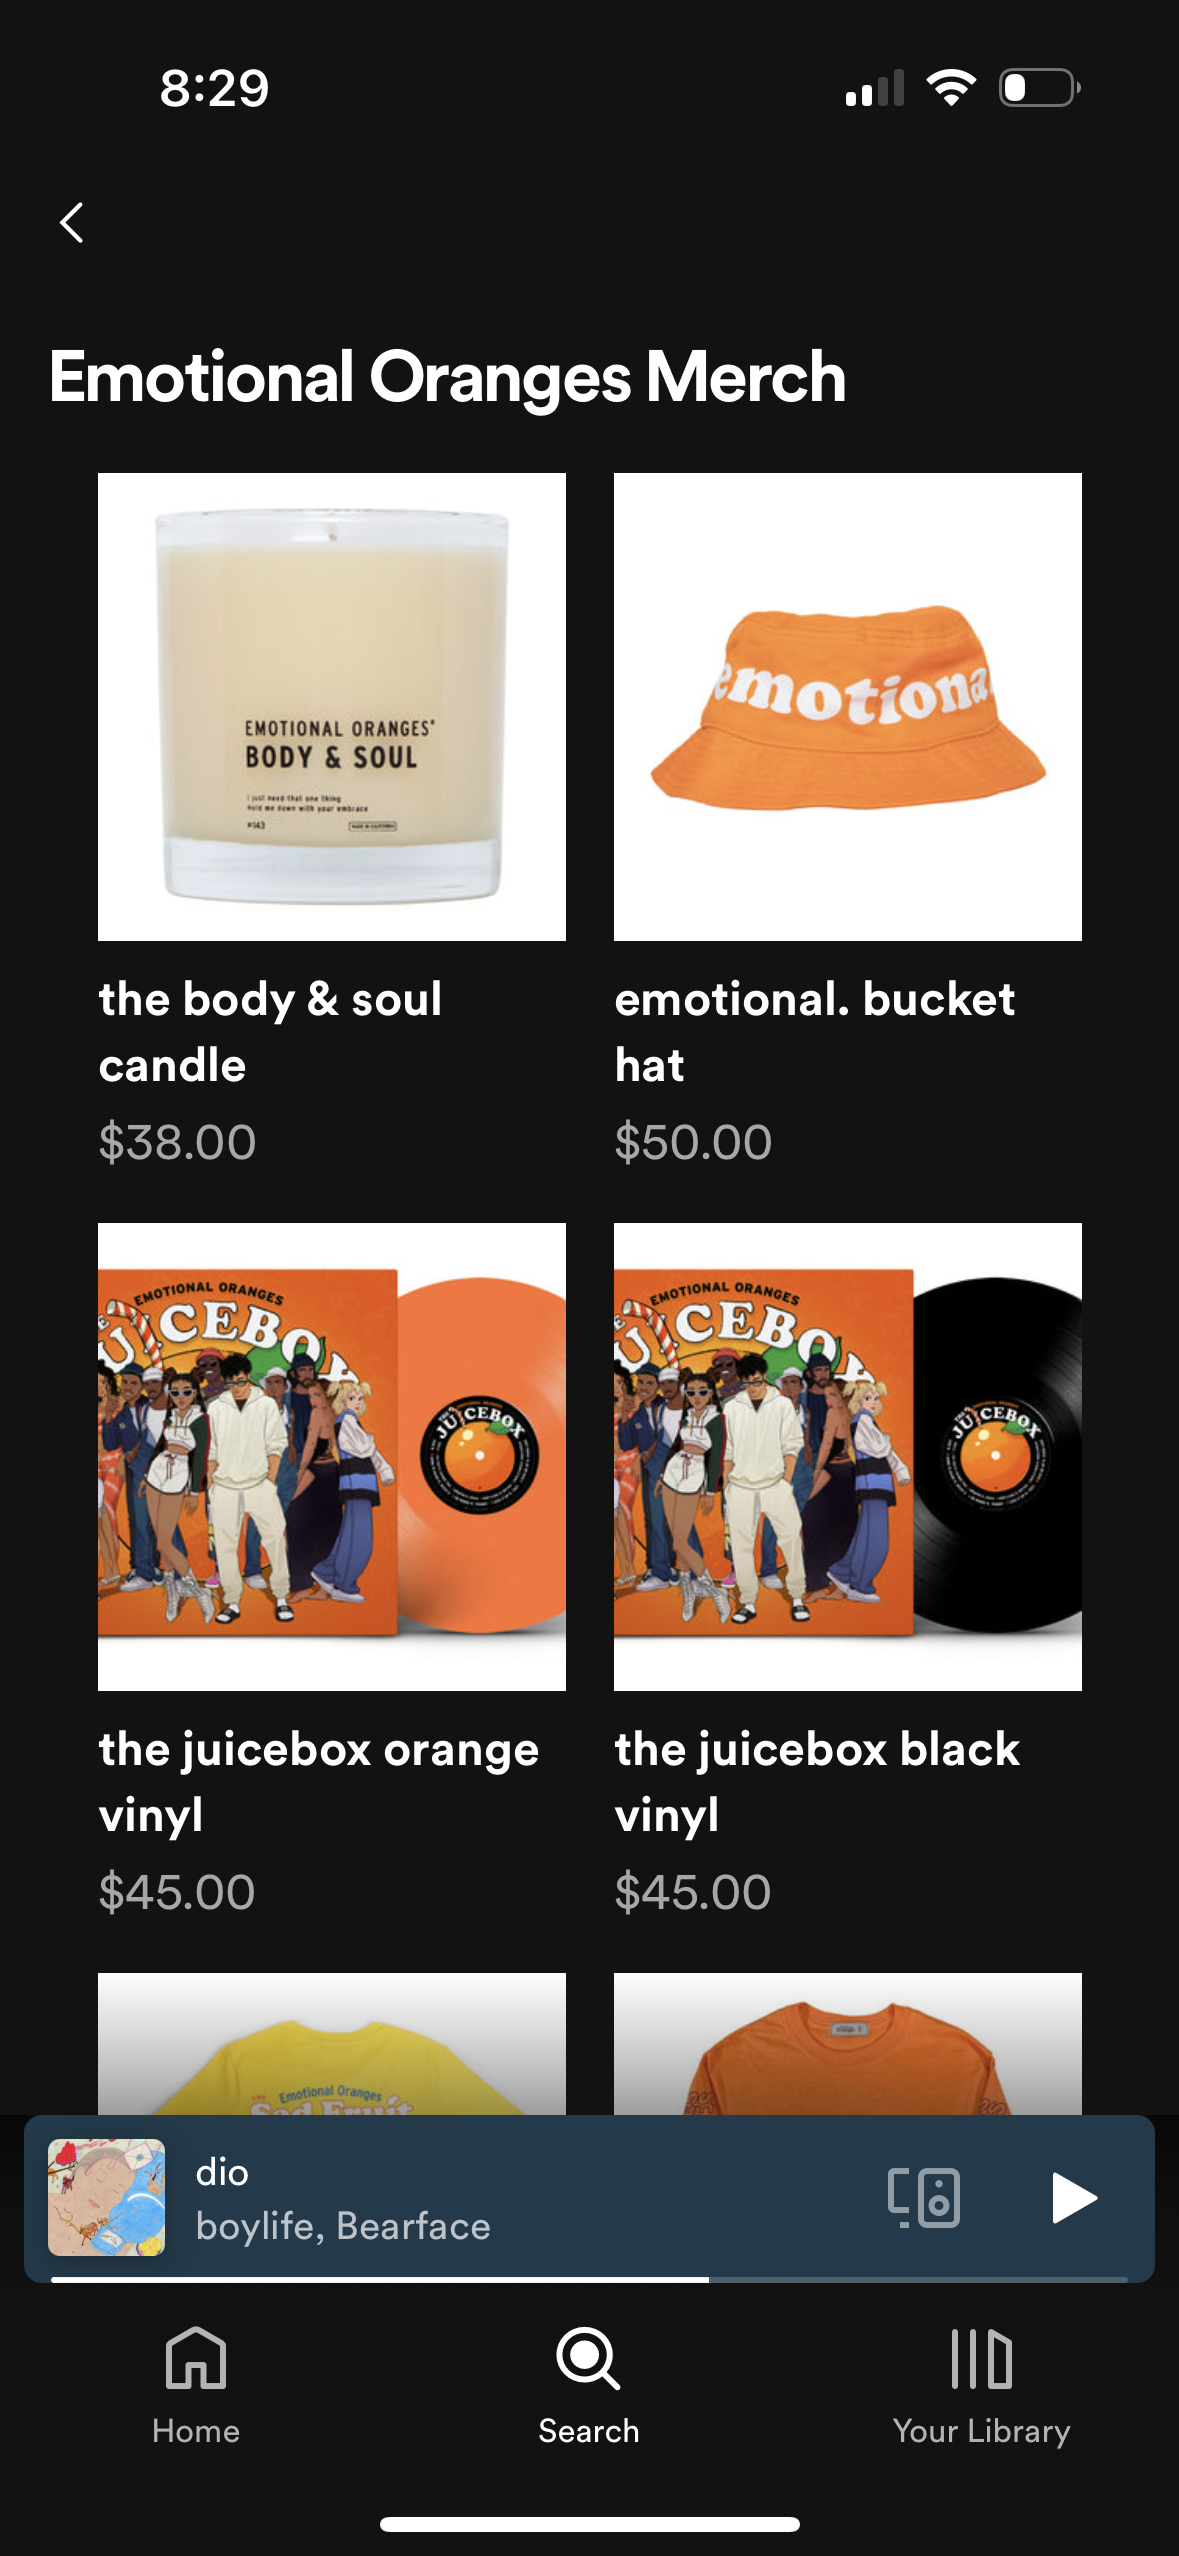Tap the Home house icon
The width and height of the screenshot is (1179, 2556).
pyautogui.click(x=196, y=2358)
